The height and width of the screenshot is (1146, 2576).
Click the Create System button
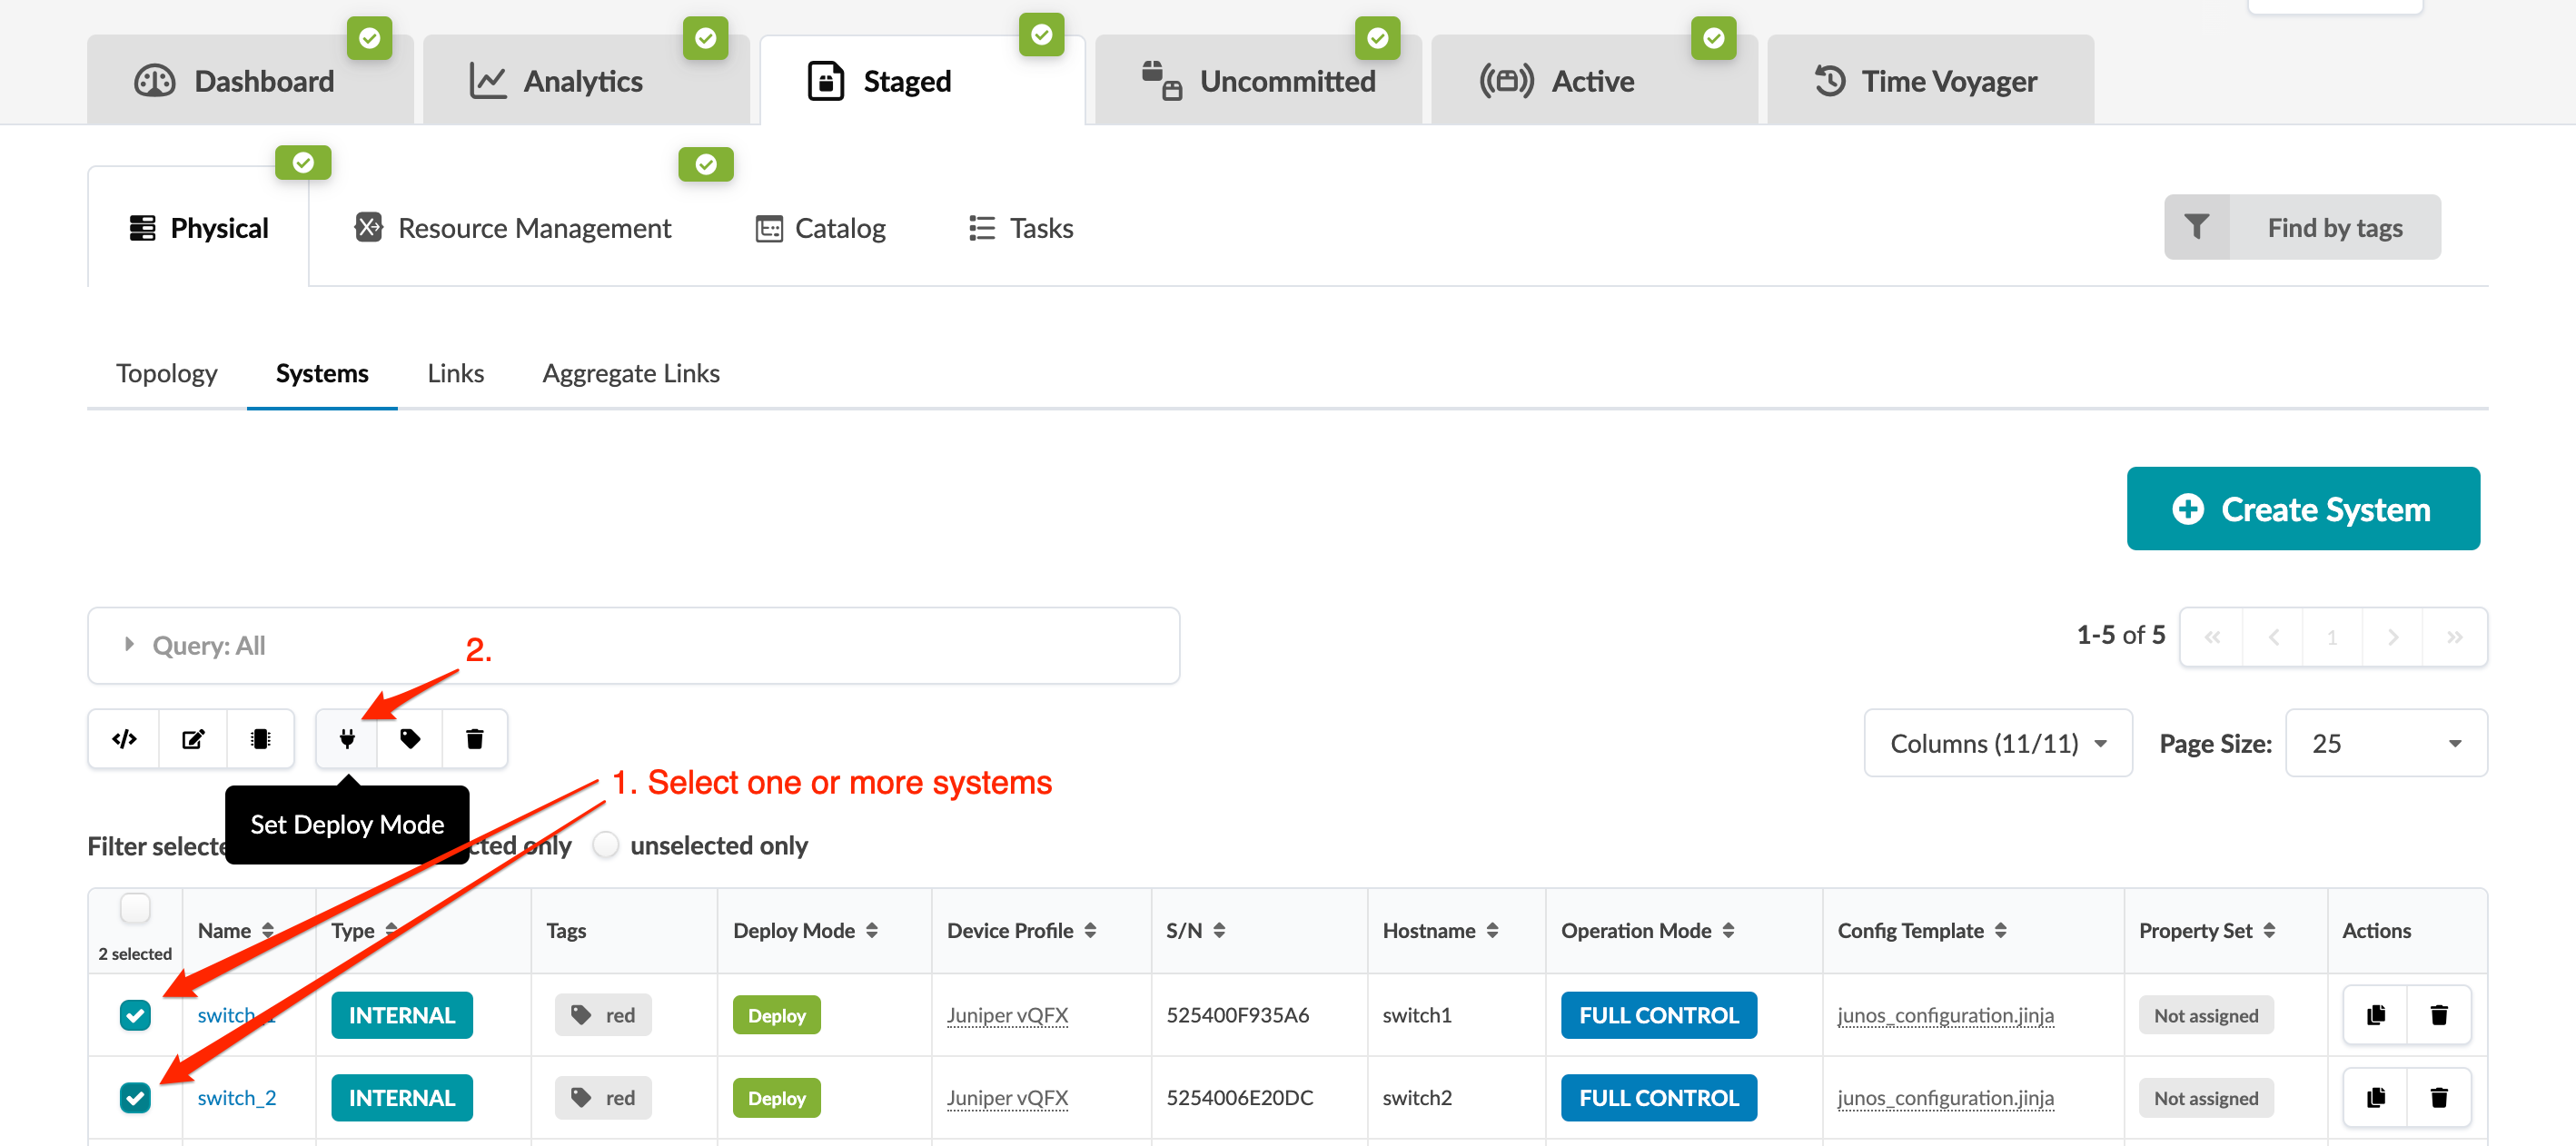2302,509
